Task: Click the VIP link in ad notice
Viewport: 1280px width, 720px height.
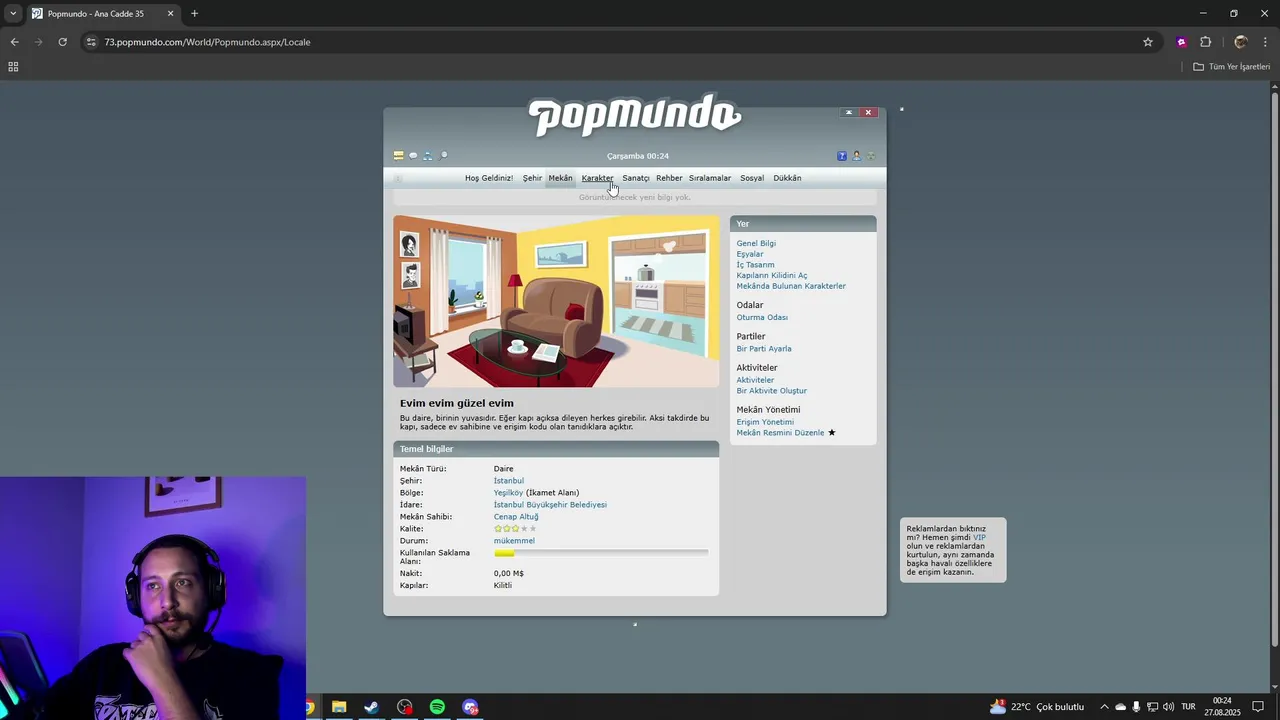Action: [979, 538]
